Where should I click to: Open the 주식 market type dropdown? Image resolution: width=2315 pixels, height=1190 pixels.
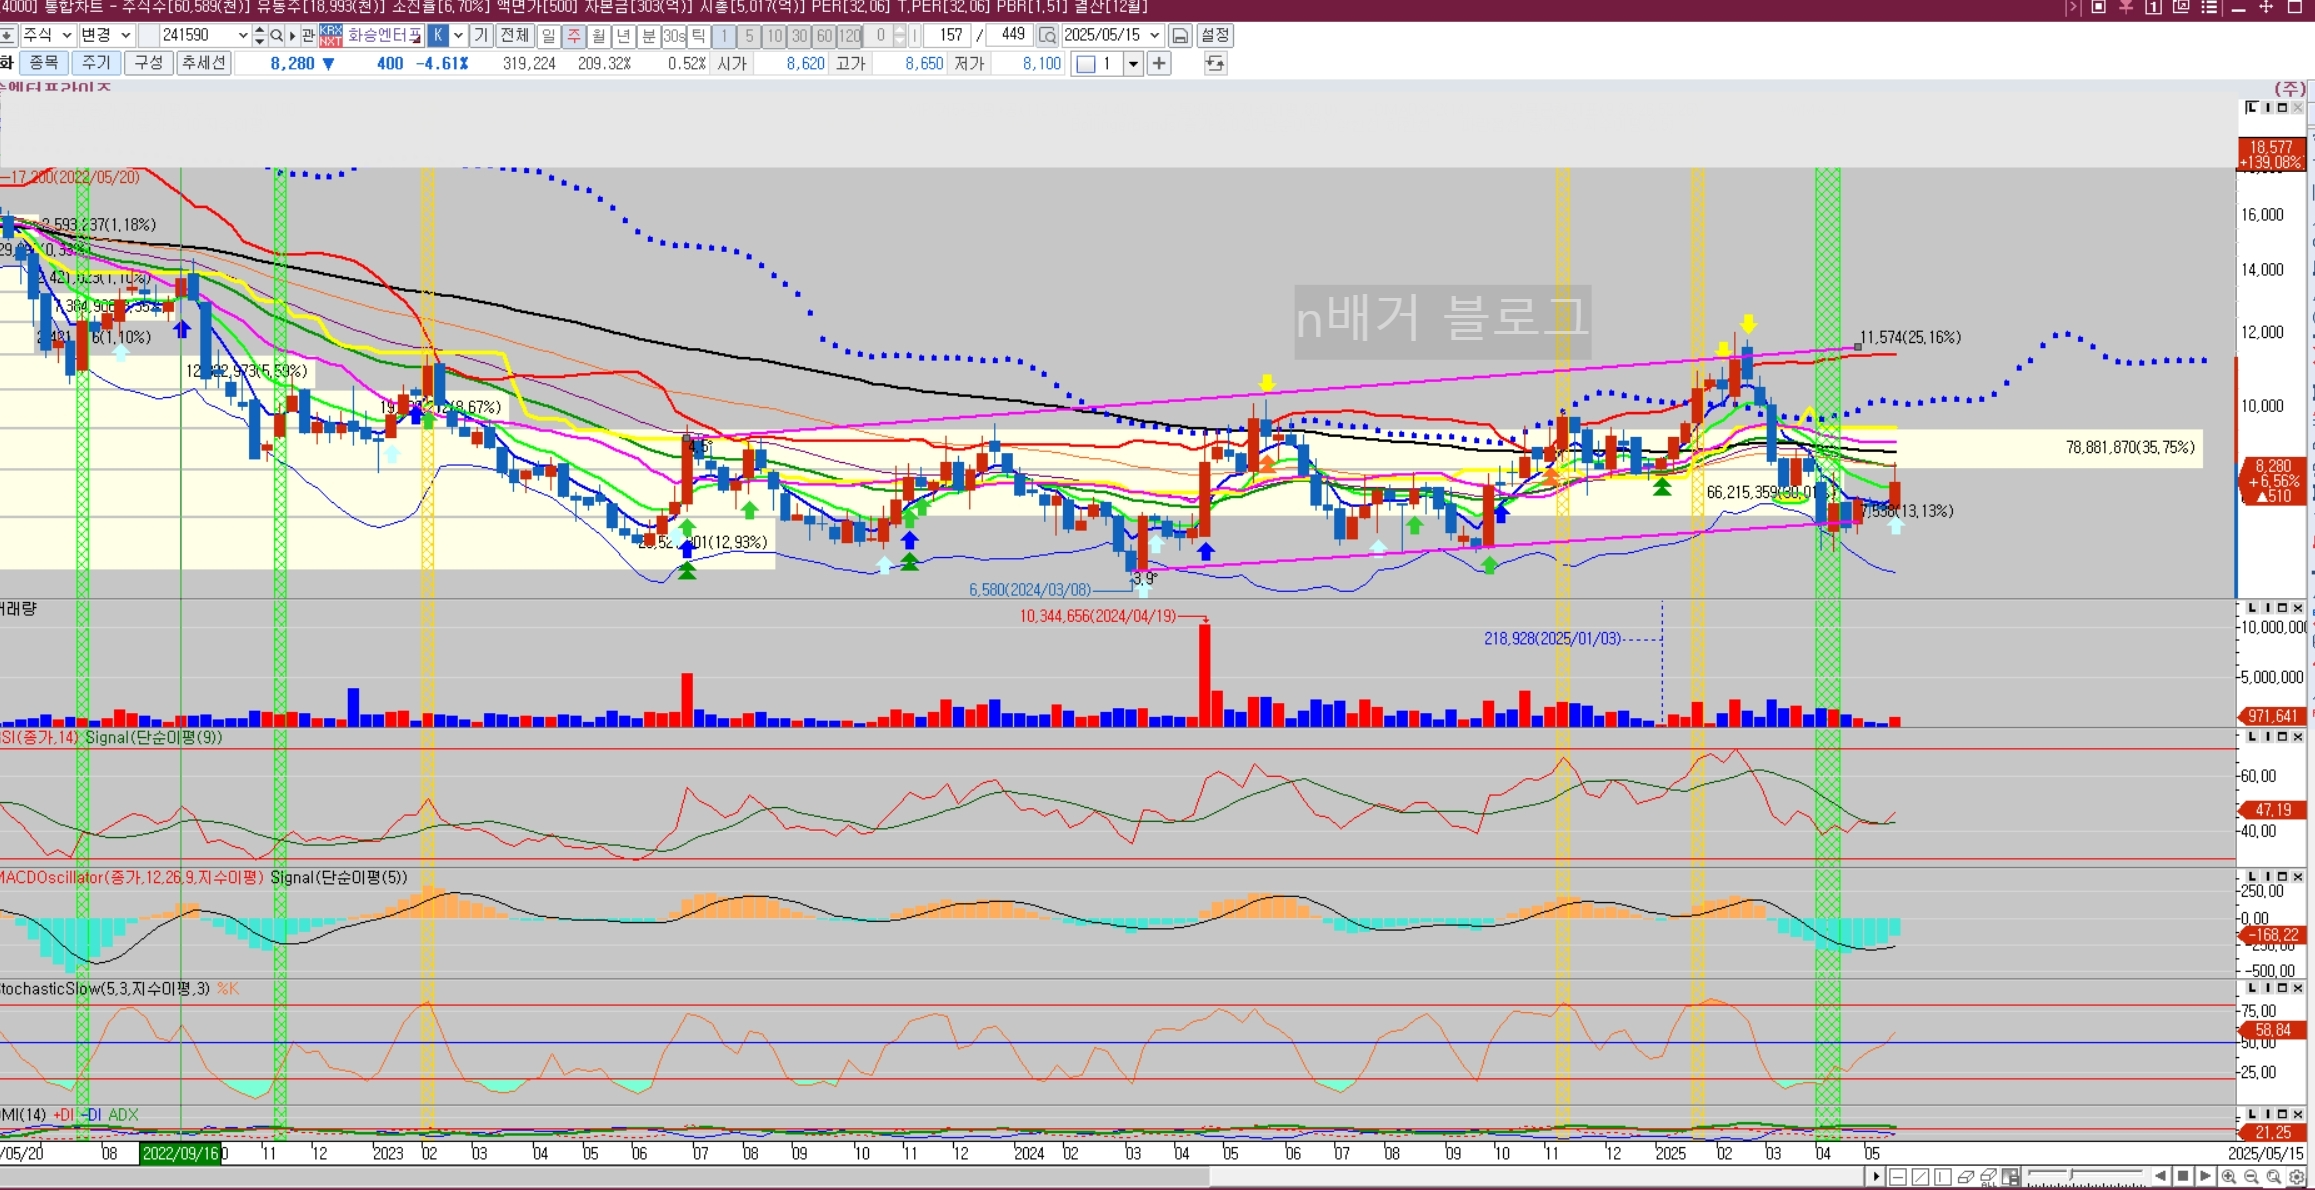click(x=66, y=35)
